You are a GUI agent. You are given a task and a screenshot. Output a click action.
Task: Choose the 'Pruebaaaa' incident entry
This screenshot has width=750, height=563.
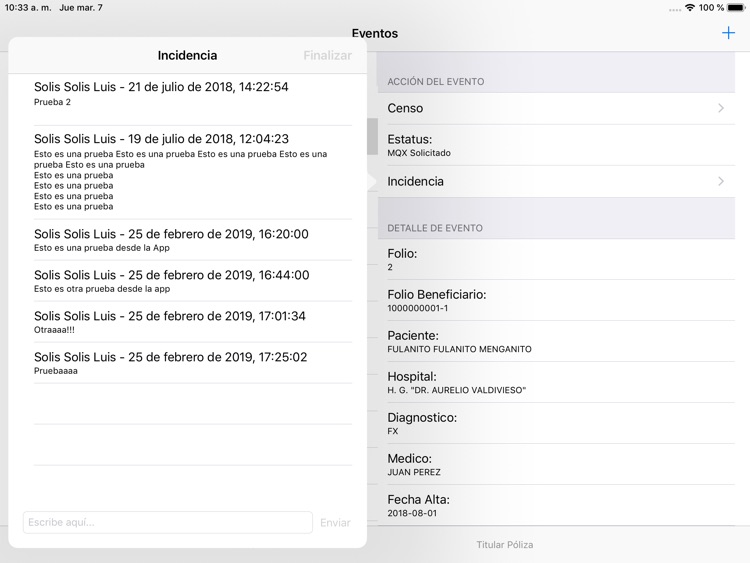point(192,363)
